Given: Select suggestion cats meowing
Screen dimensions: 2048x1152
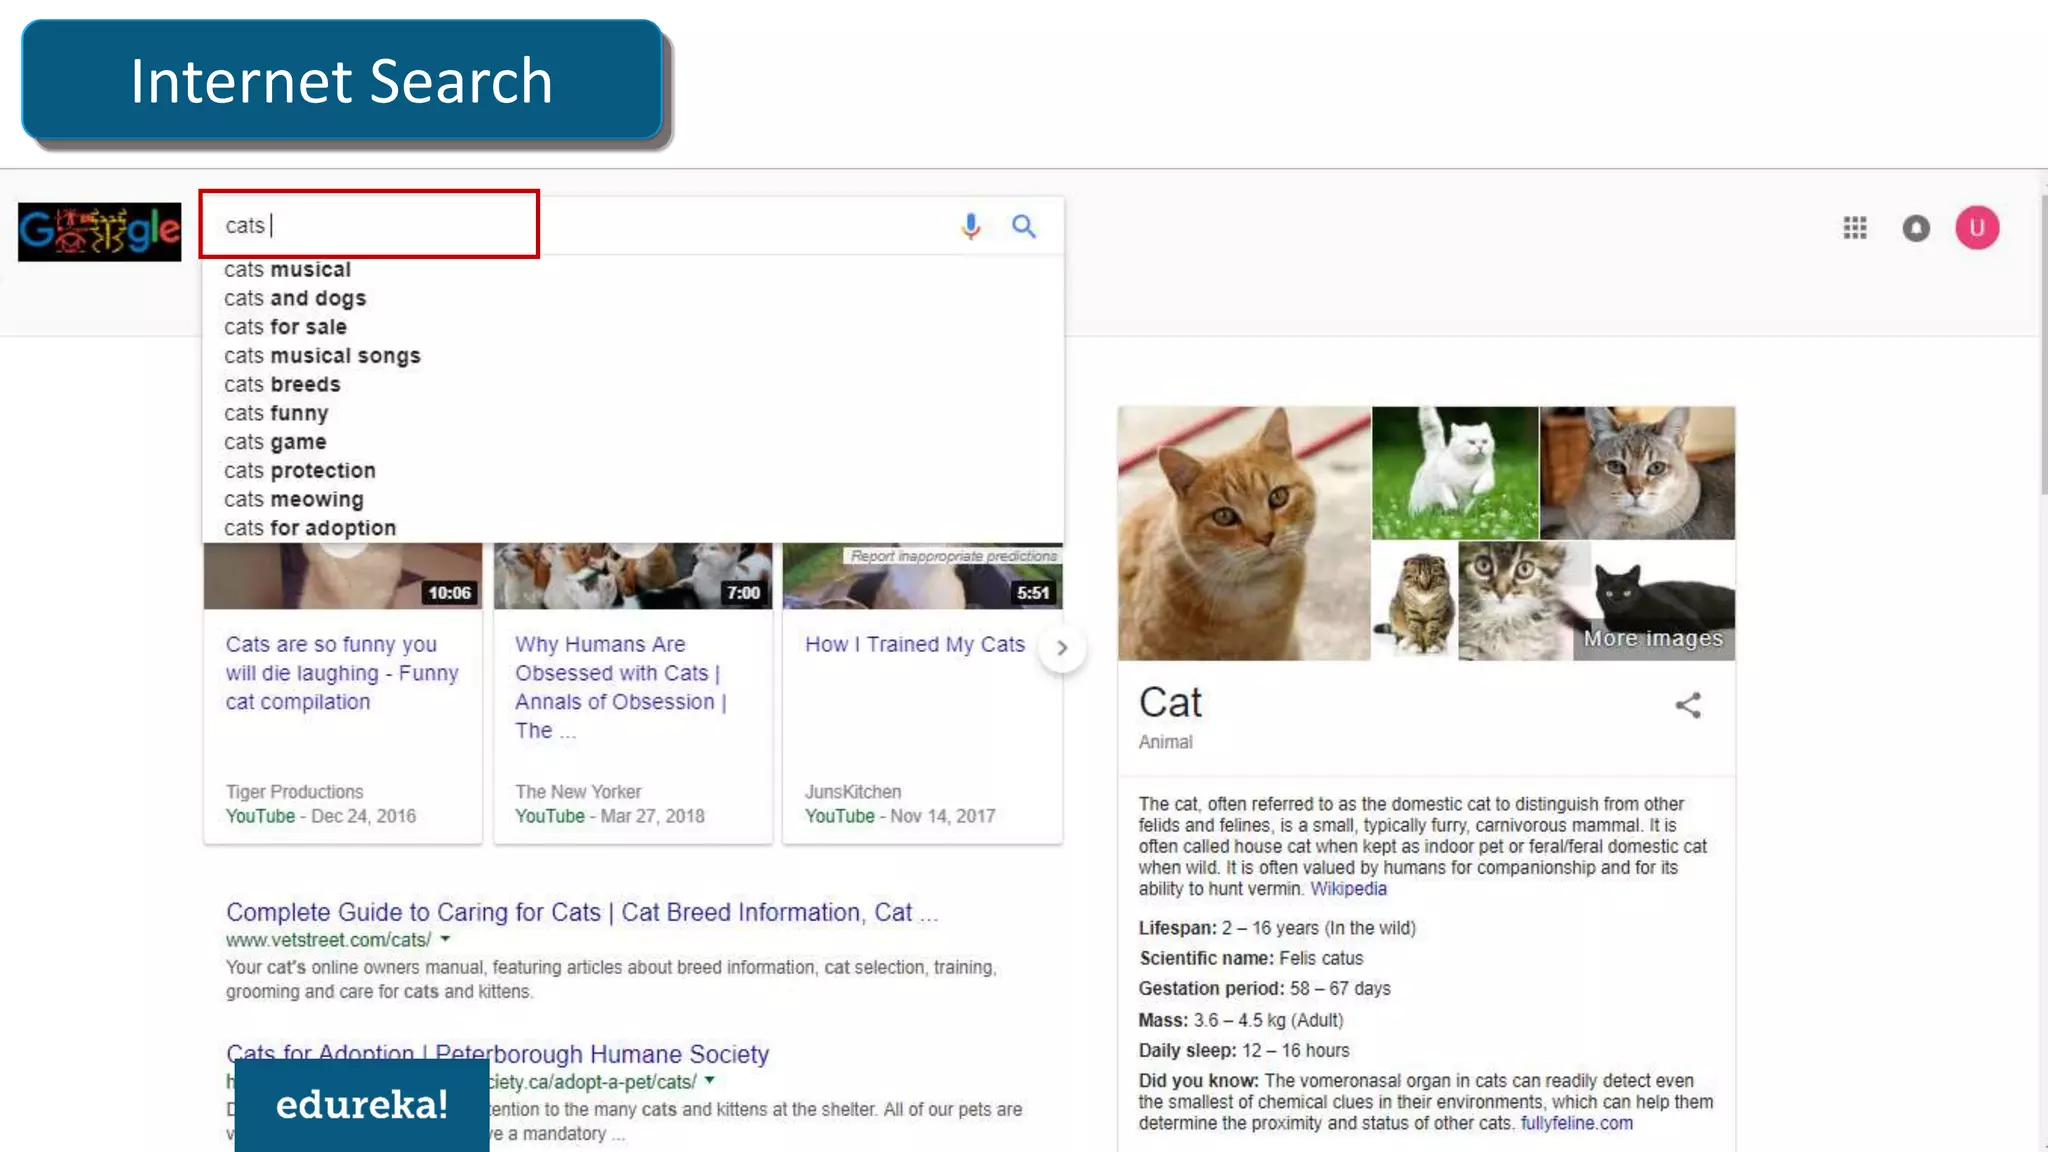Looking at the screenshot, I should tap(294, 500).
